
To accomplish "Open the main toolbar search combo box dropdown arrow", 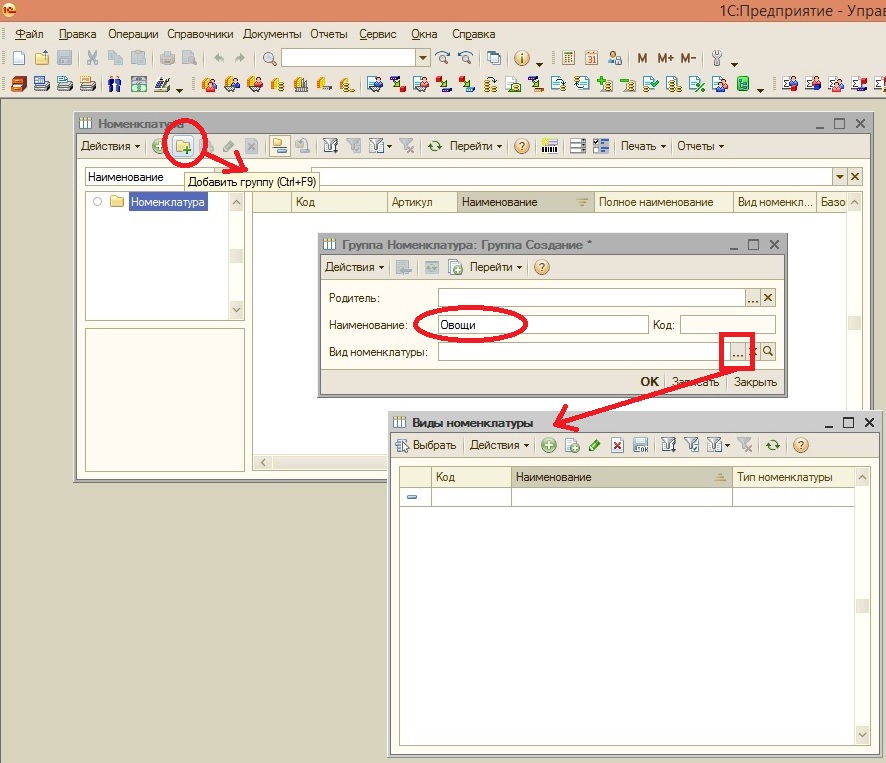I will 423,58.
